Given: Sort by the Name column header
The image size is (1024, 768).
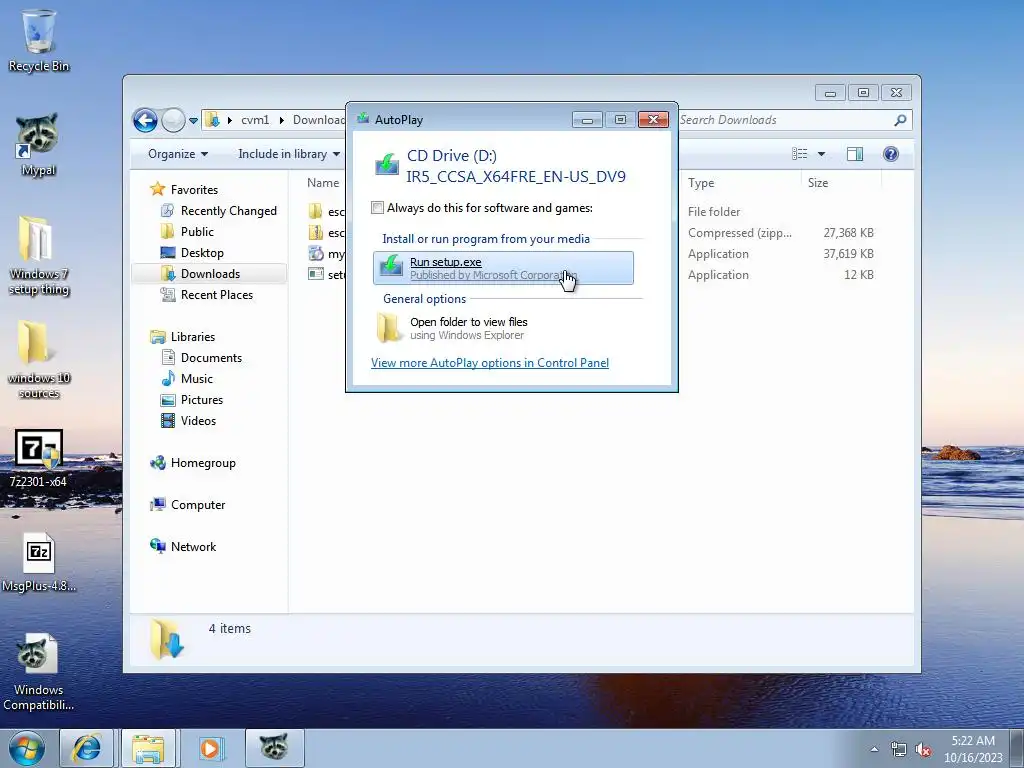Looking at the screenshot, I should (323, 183).
